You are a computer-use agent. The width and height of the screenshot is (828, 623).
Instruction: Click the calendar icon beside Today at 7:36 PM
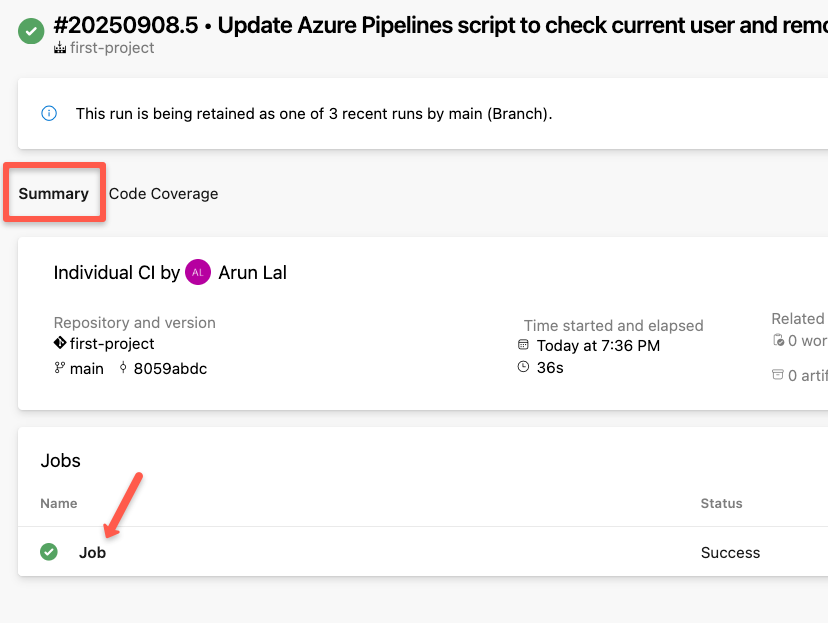[x=524, y=344]
